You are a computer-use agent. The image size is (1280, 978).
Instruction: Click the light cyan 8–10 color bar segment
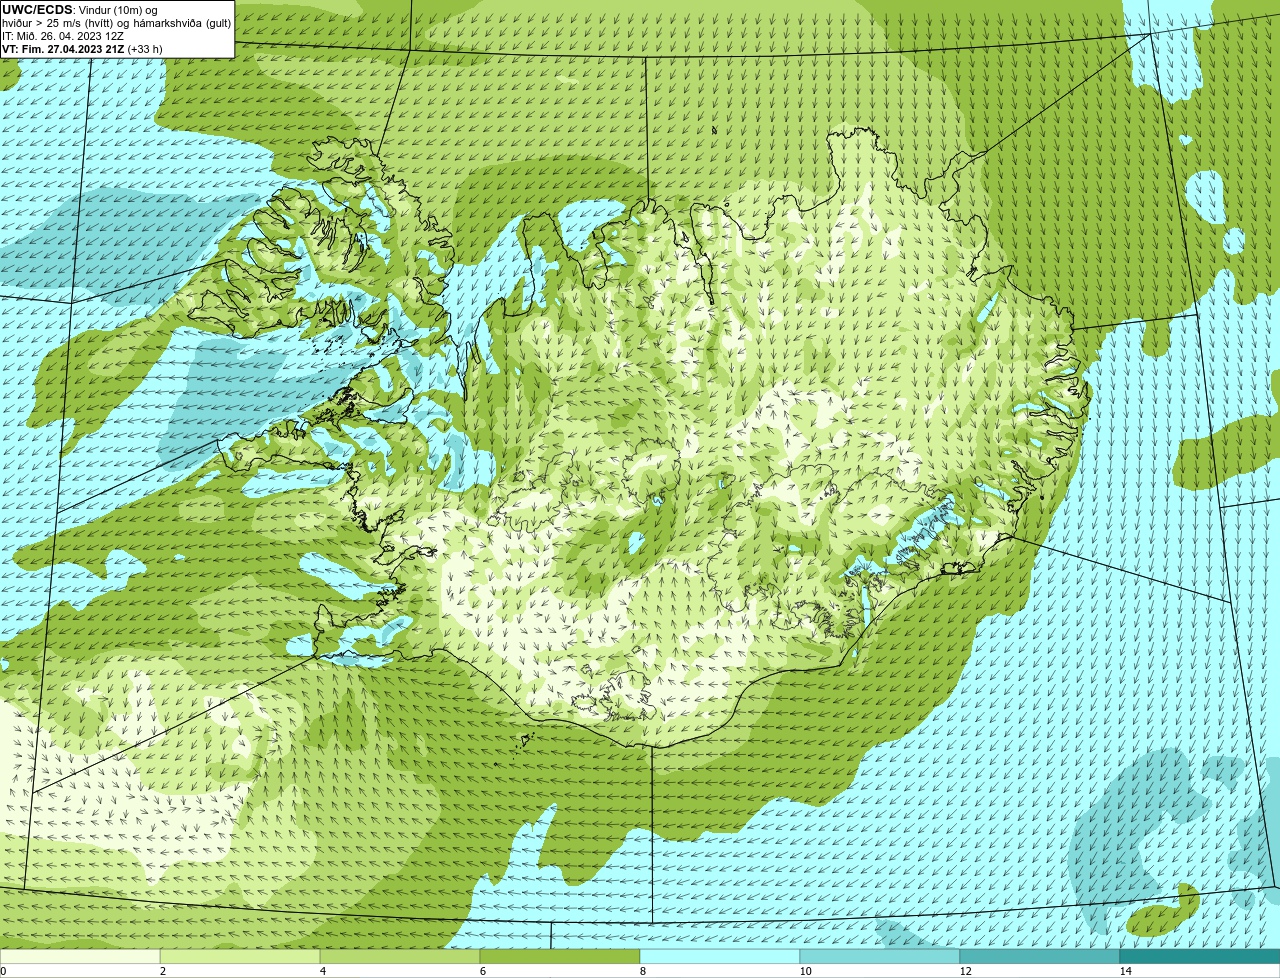(720, 956)
